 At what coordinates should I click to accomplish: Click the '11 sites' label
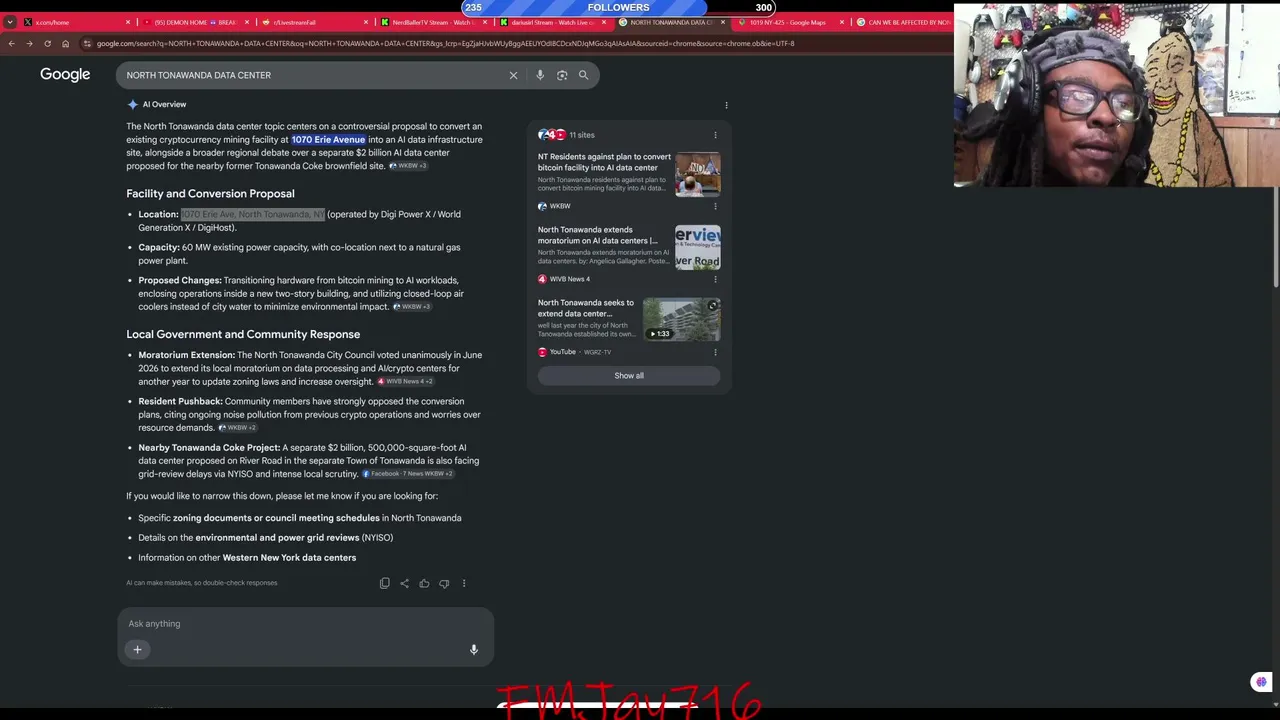pyautogui.click(x=582, y=135)
